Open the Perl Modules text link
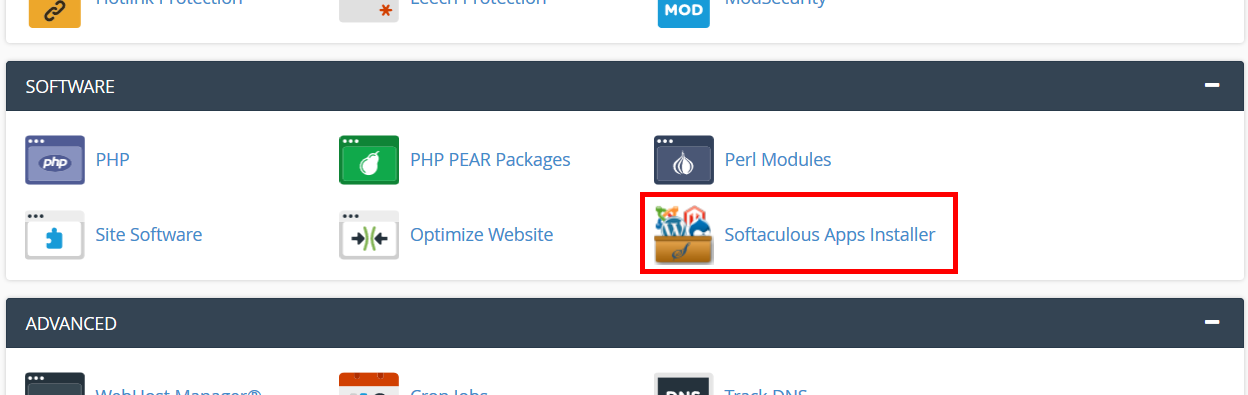This screenshot has height=395, width=1248. point(778,160)
